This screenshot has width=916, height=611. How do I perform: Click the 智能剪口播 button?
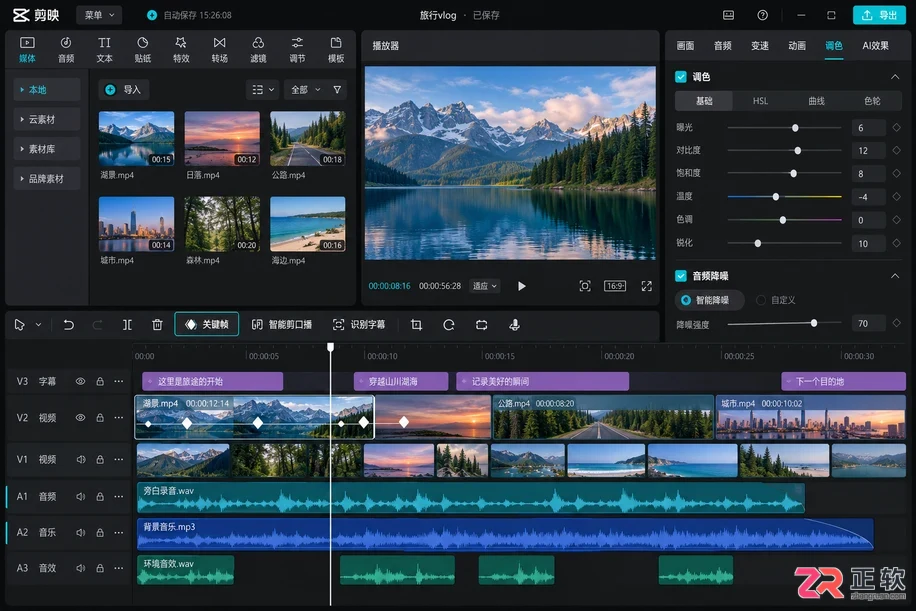[x=282, y=325]
